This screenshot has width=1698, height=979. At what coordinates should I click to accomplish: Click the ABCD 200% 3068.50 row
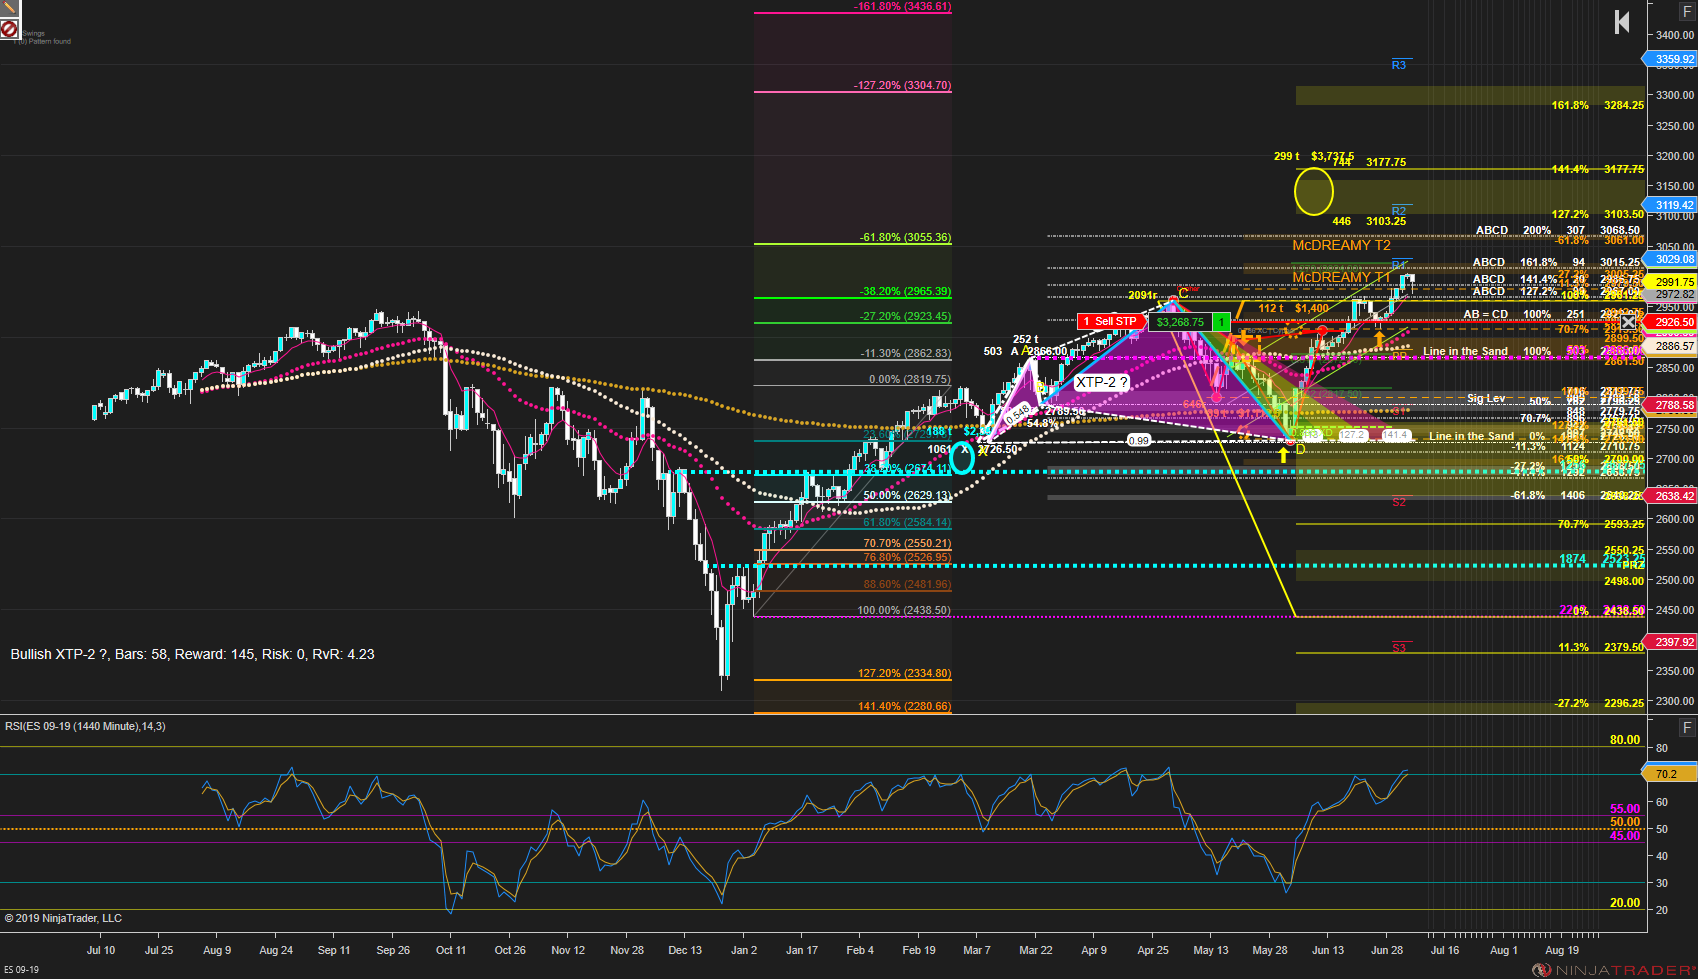(1558, 231)
